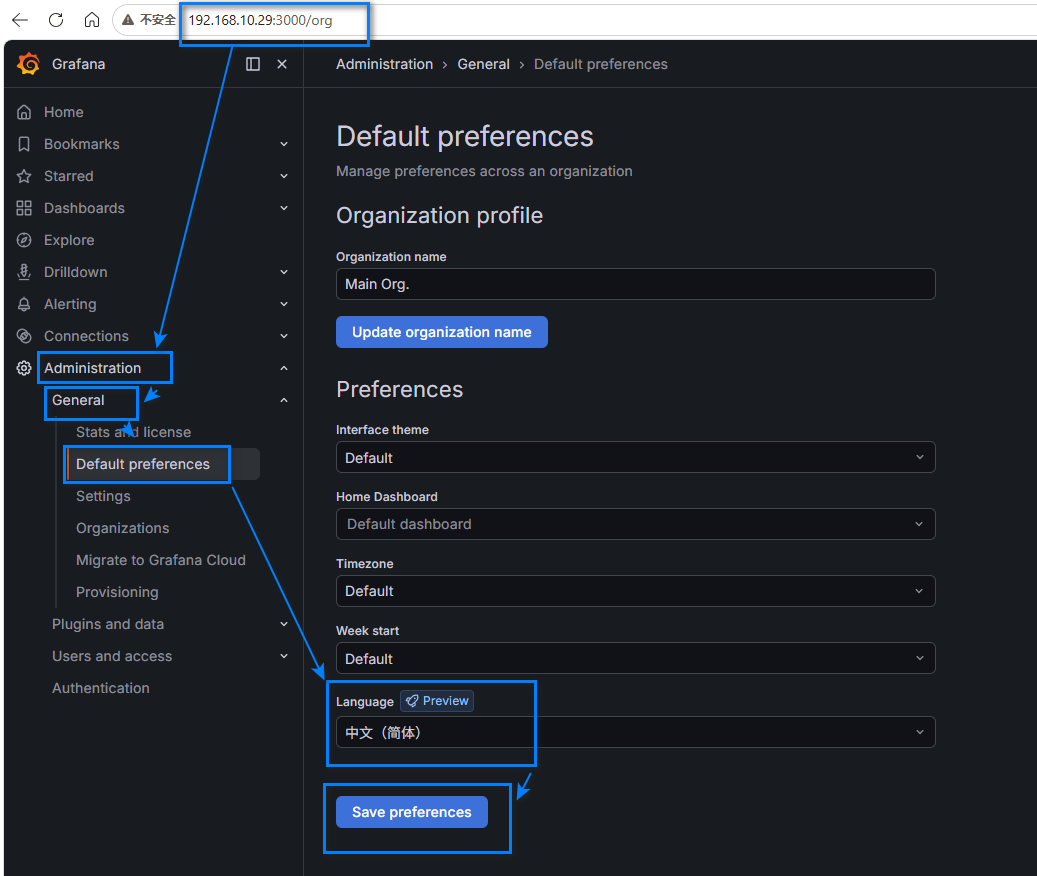Select Default preferences menu item
The image size is (1037, 876).
142,464
